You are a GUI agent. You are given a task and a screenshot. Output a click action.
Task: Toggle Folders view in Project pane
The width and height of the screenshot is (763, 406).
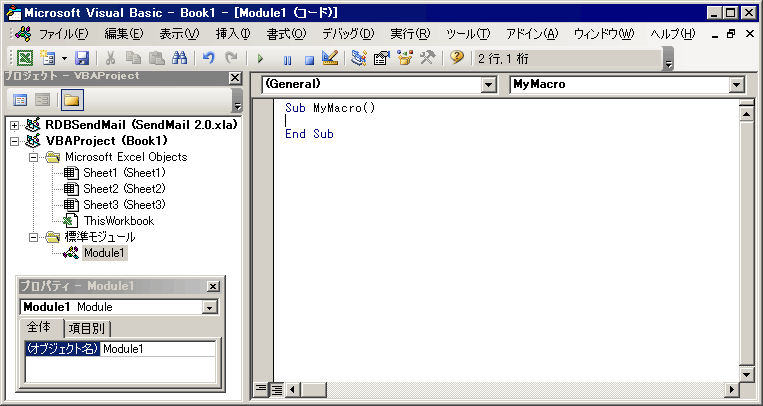point(72,100)
